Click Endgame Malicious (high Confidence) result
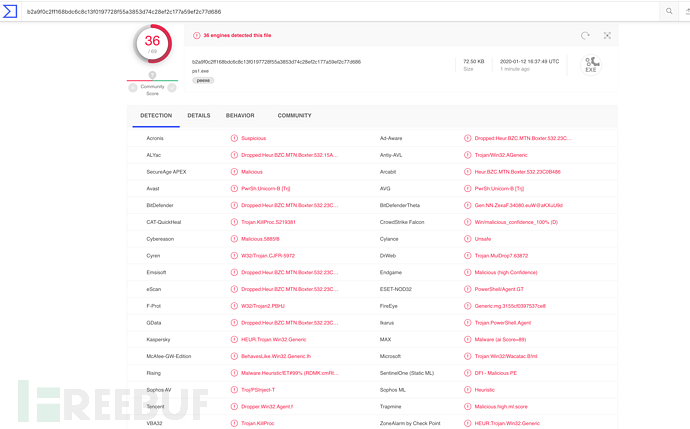Image resolution: width=690 pixels, height=429 pixels. (x=506, y=272)
